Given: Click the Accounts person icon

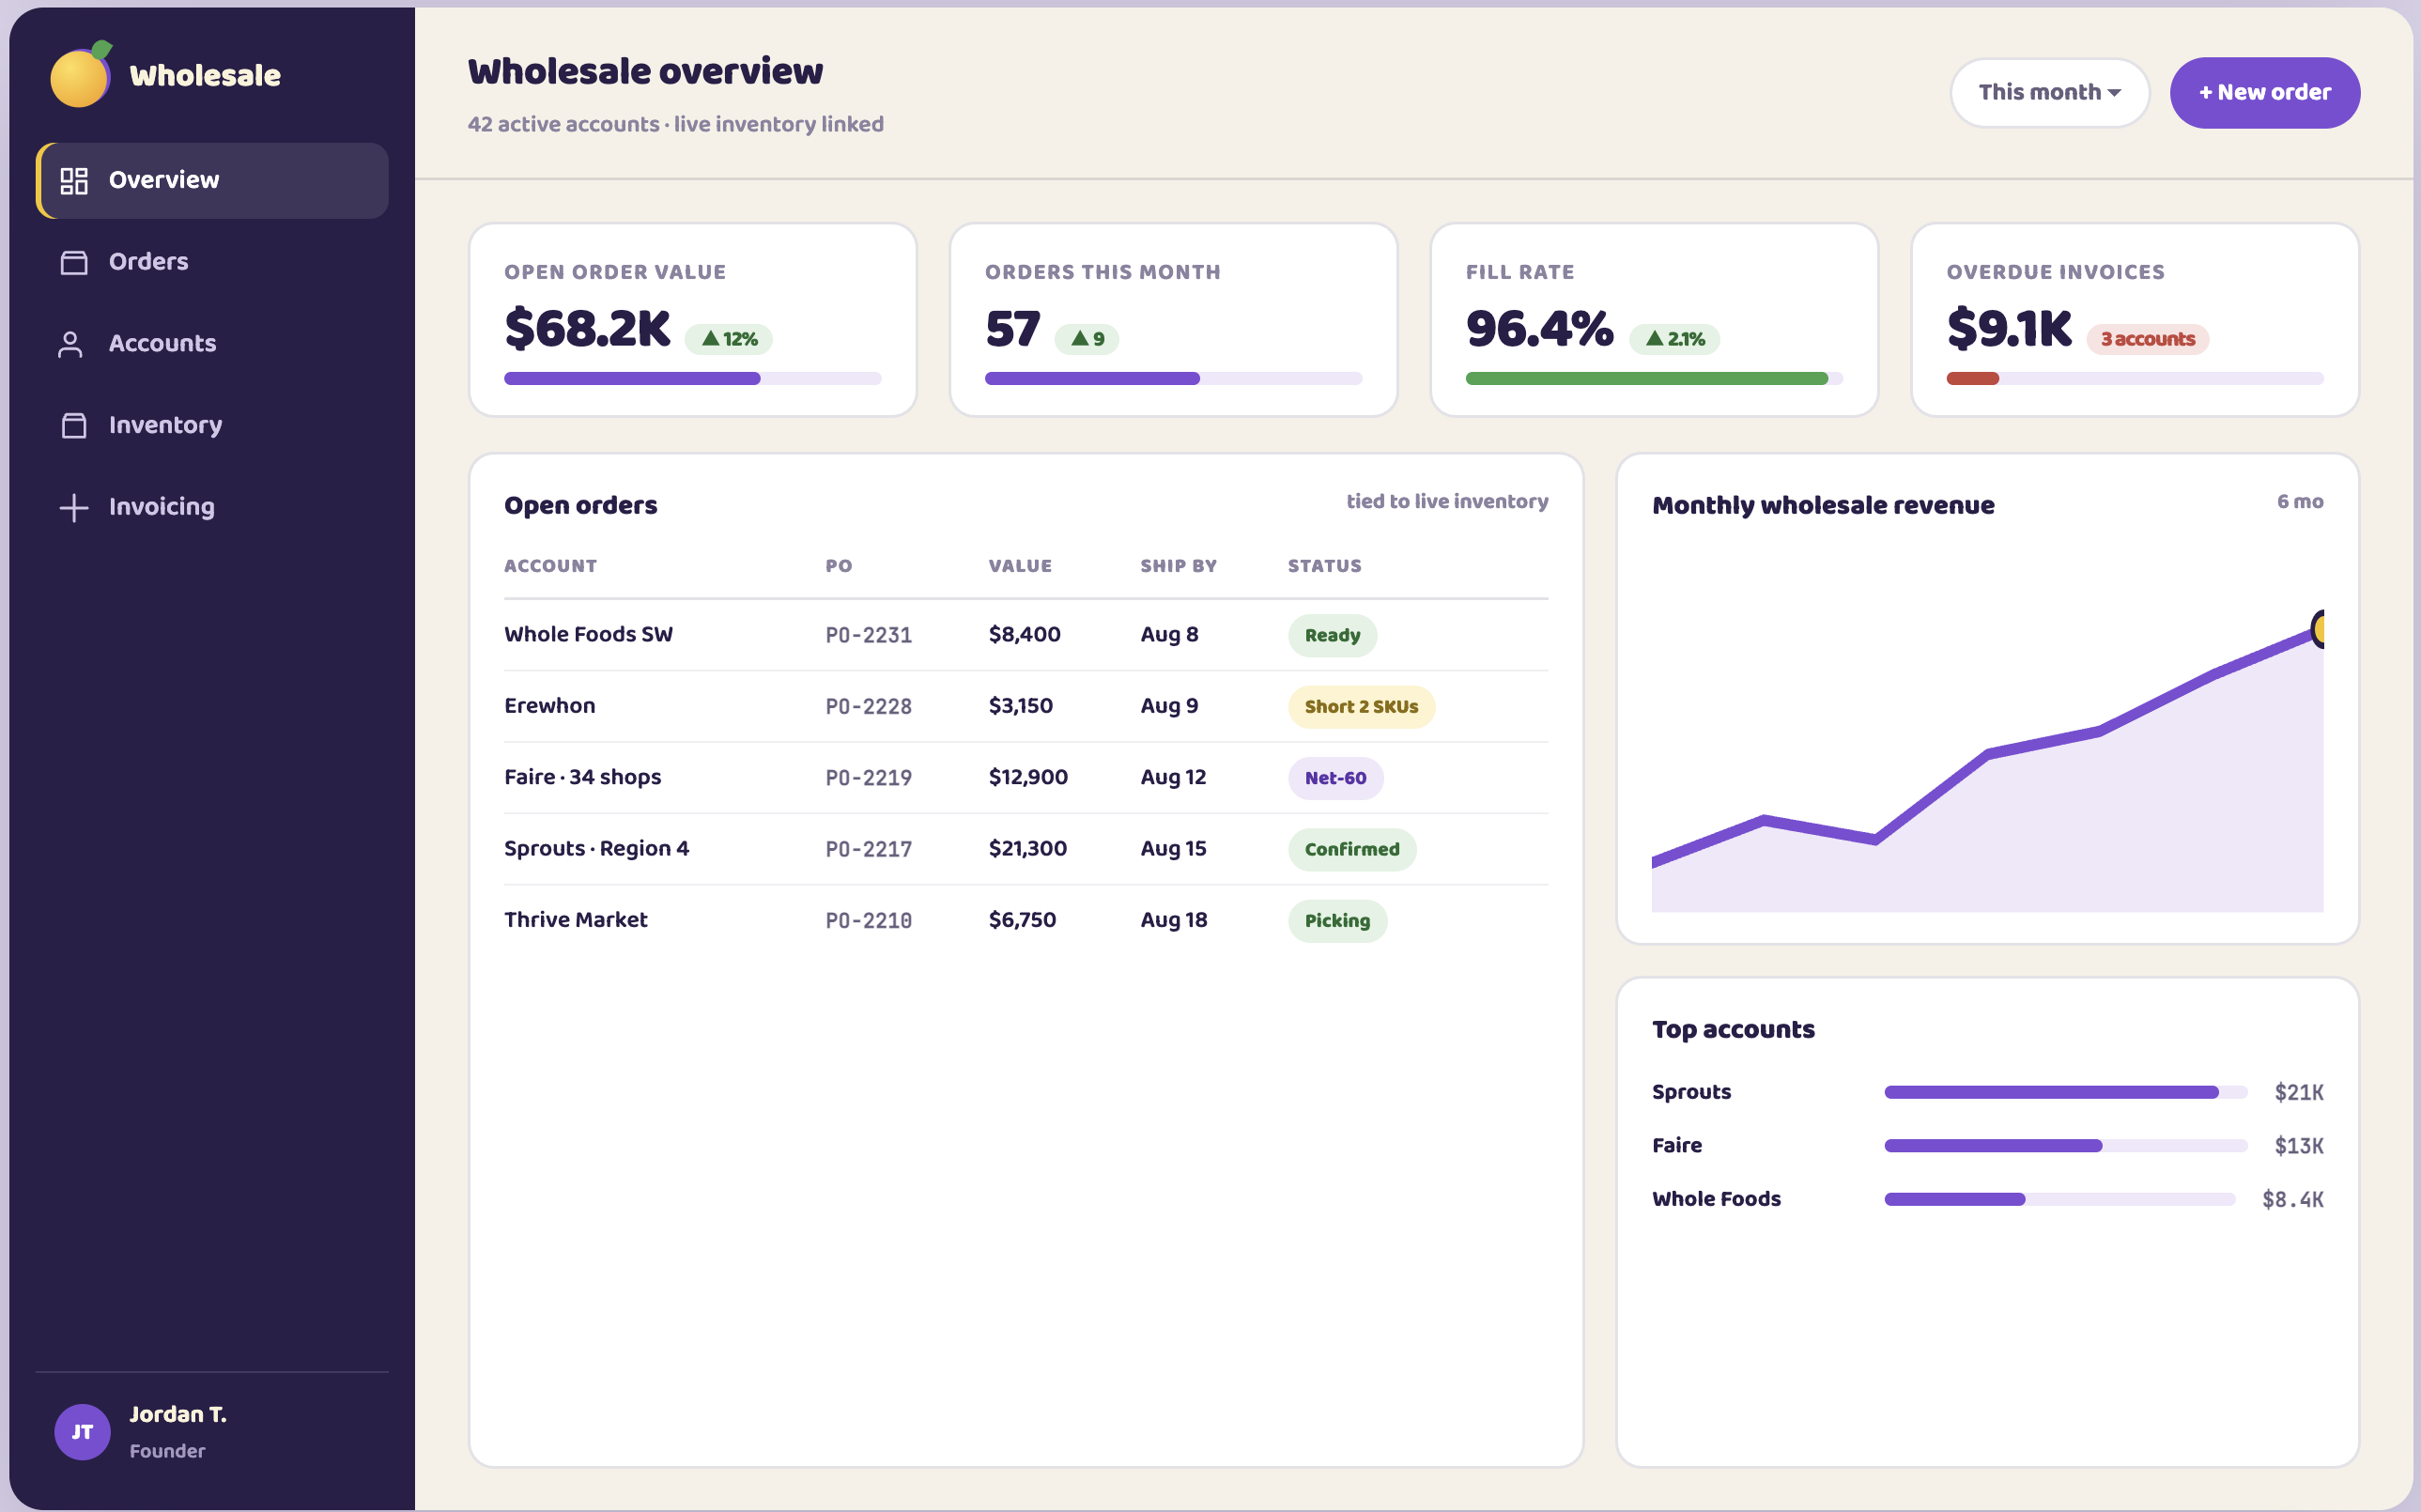Looking at the screenshot, I should [70, 344].
